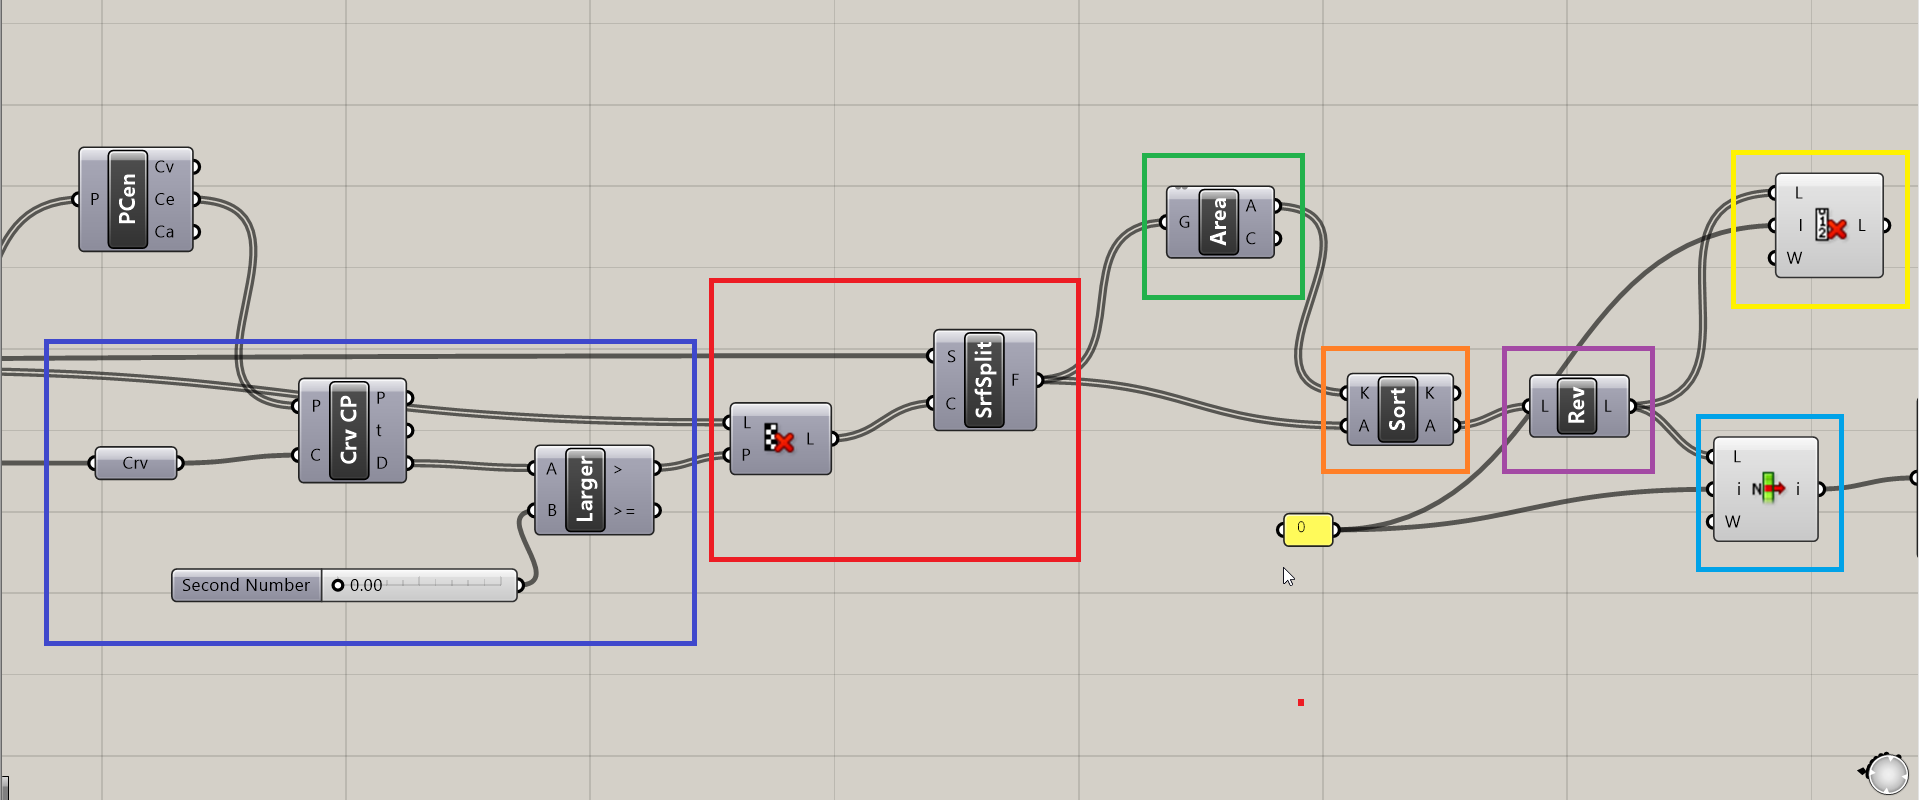1920x800 pixels.
Task: Click the D output of Crv CP
Action: tap(382, 463)
